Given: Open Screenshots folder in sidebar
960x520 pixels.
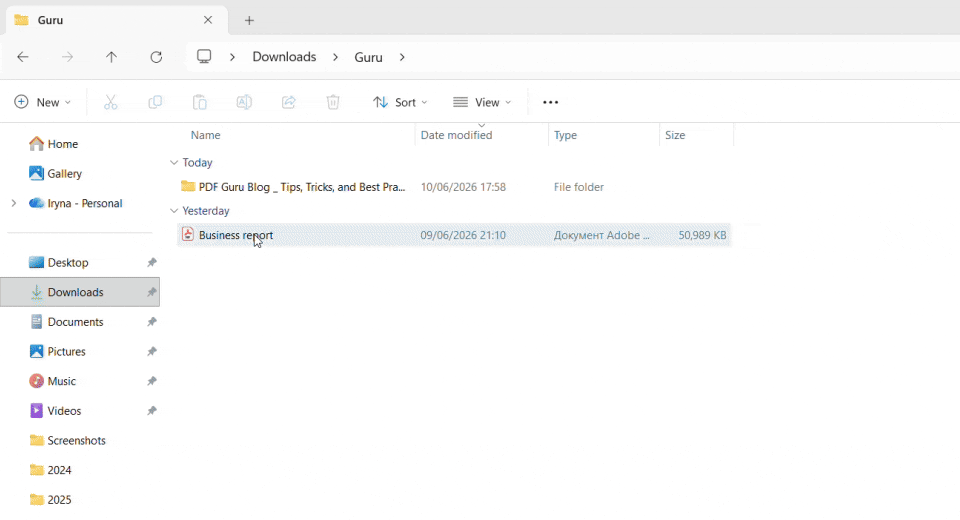Looking at the screenshot, I should 67,440.
